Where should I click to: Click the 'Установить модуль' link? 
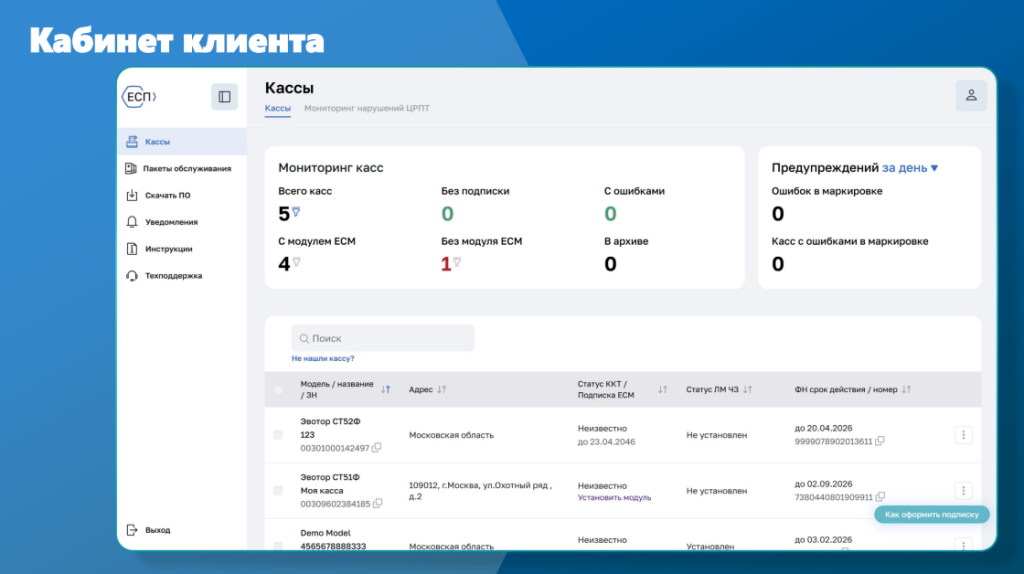(614, 497)
